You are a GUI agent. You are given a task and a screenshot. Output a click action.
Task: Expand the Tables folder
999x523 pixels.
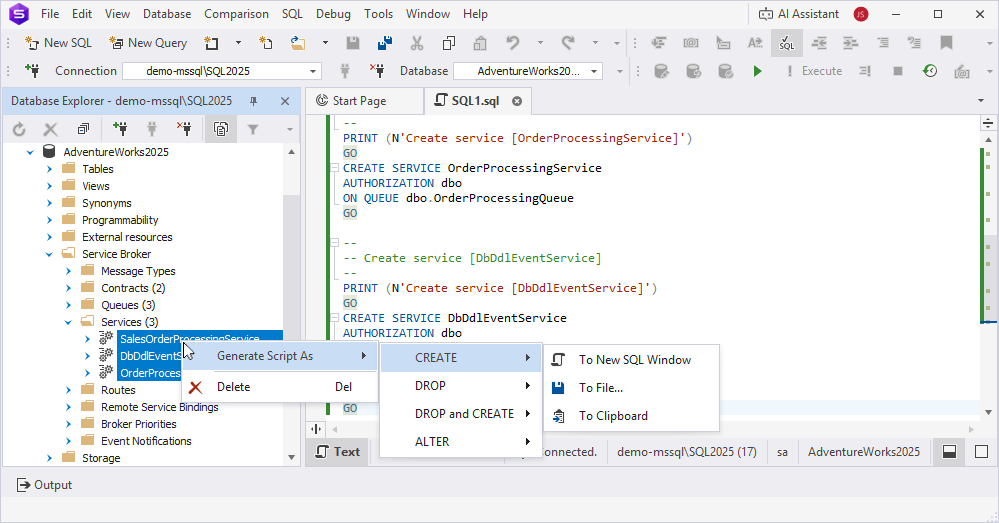coord(49,169)
